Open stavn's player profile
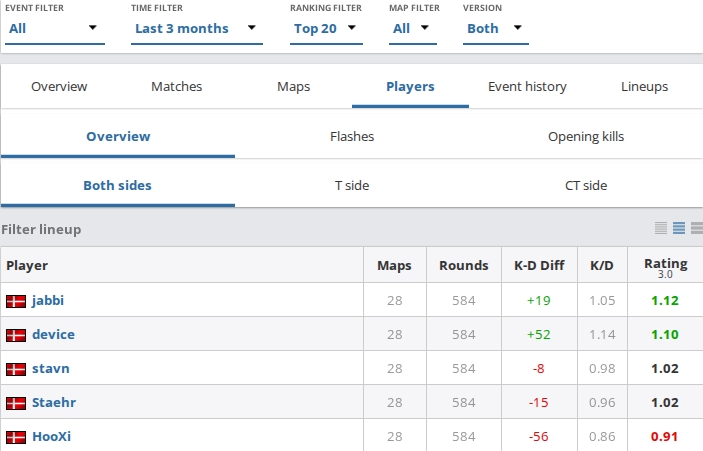This screenshot has height=451, width=703. [51, 369]
